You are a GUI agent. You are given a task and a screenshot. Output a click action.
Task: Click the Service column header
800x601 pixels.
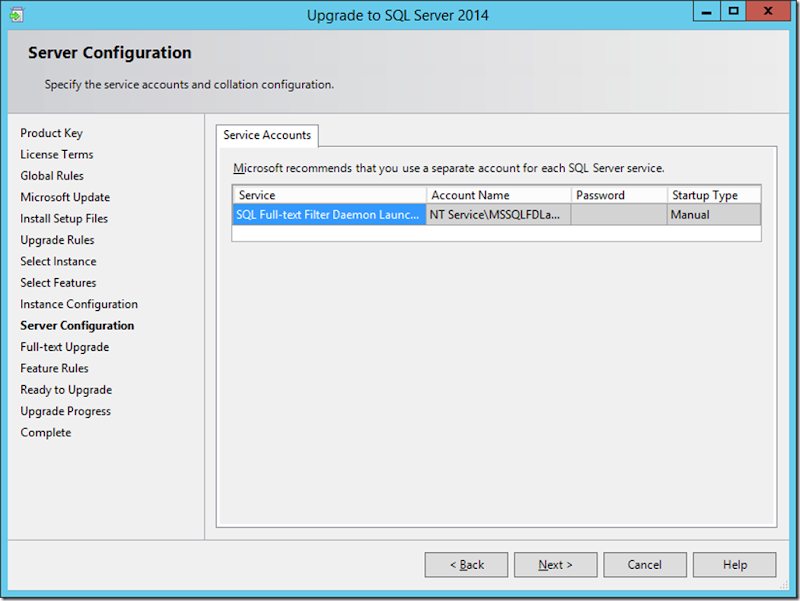click(330, 195)
